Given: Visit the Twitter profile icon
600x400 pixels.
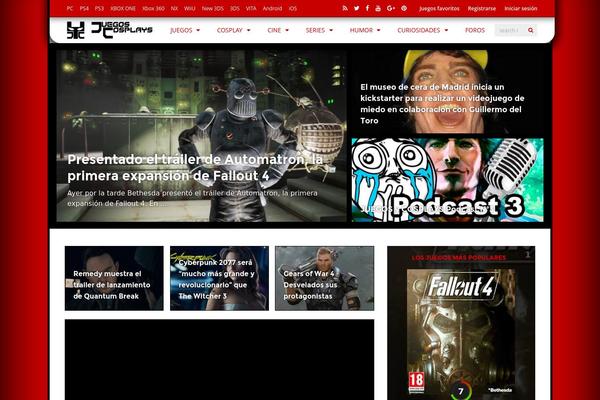Looking at the screenshot, I should pyautogui.click(x=356, y=8).
